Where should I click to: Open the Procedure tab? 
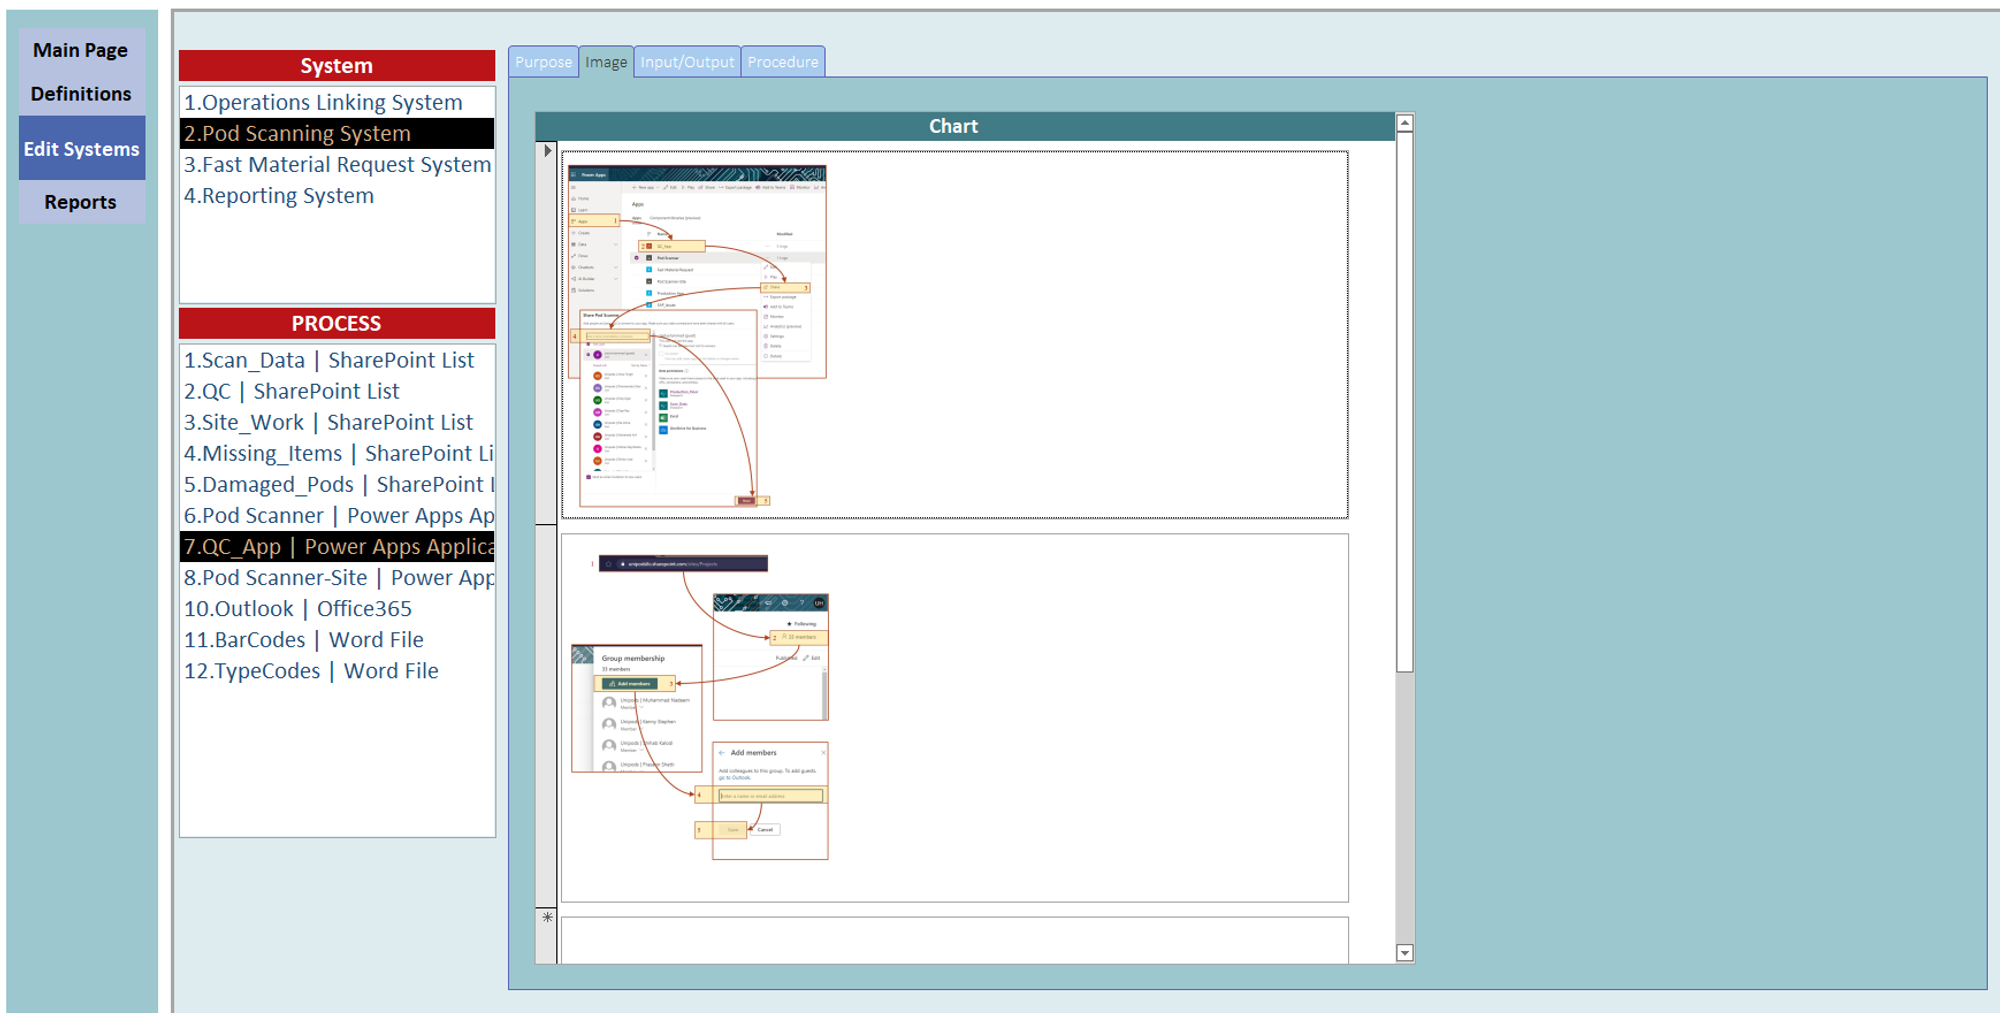(x=782, y=62)
